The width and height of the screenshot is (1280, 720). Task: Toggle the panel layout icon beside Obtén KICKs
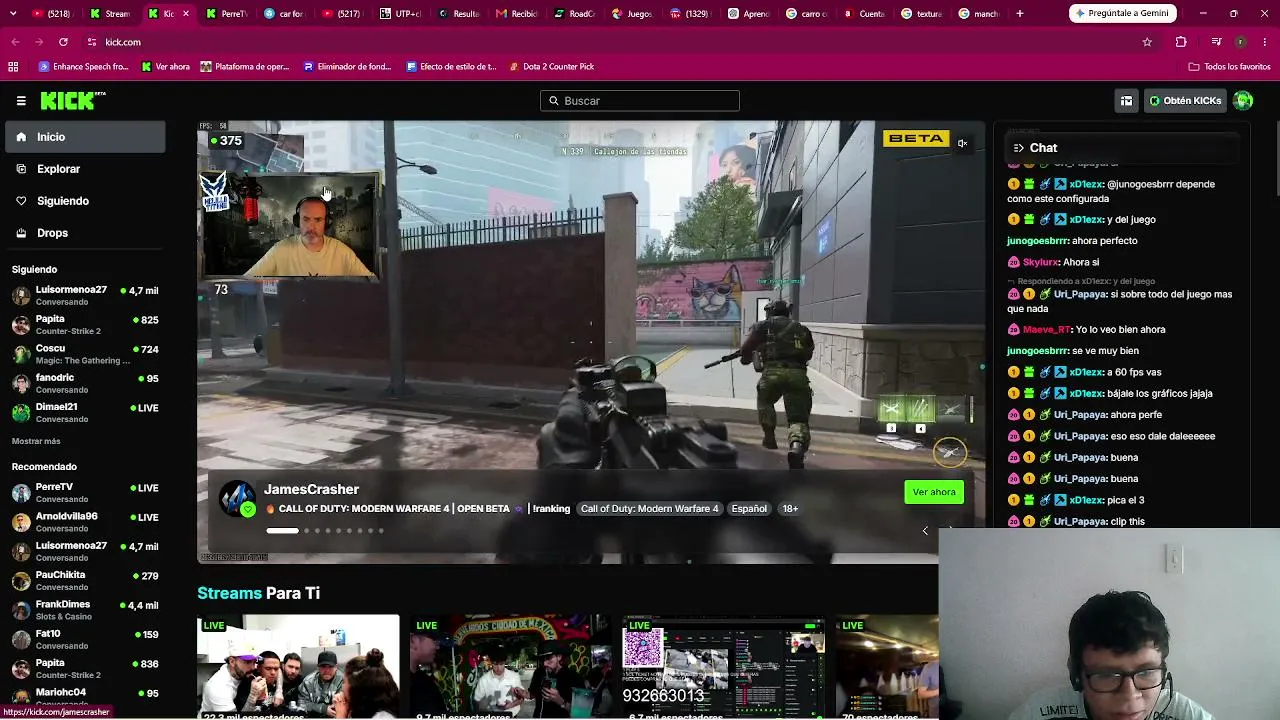point(1126,101)
